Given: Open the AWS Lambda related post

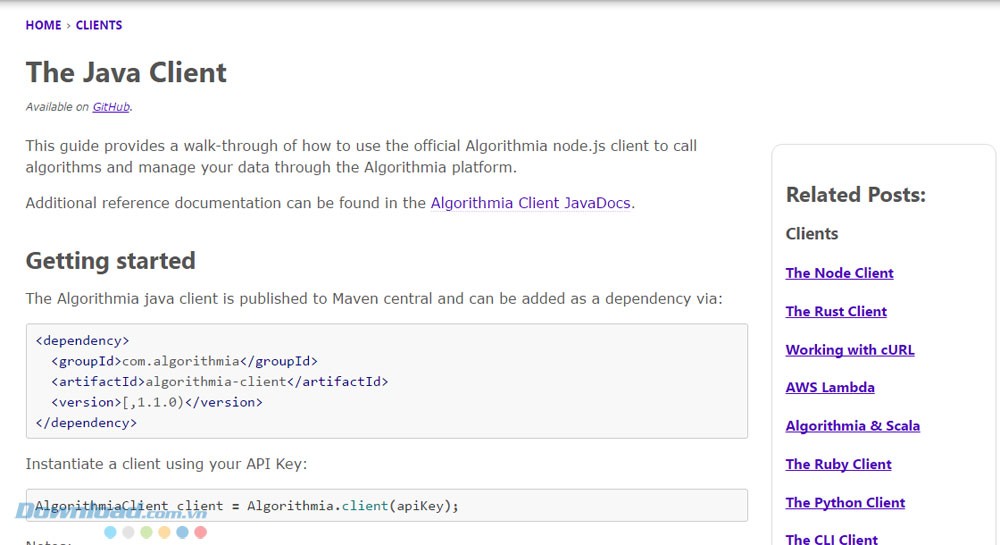Looking at the screenshot, I should pyautogui.click(x=830, y=387).
